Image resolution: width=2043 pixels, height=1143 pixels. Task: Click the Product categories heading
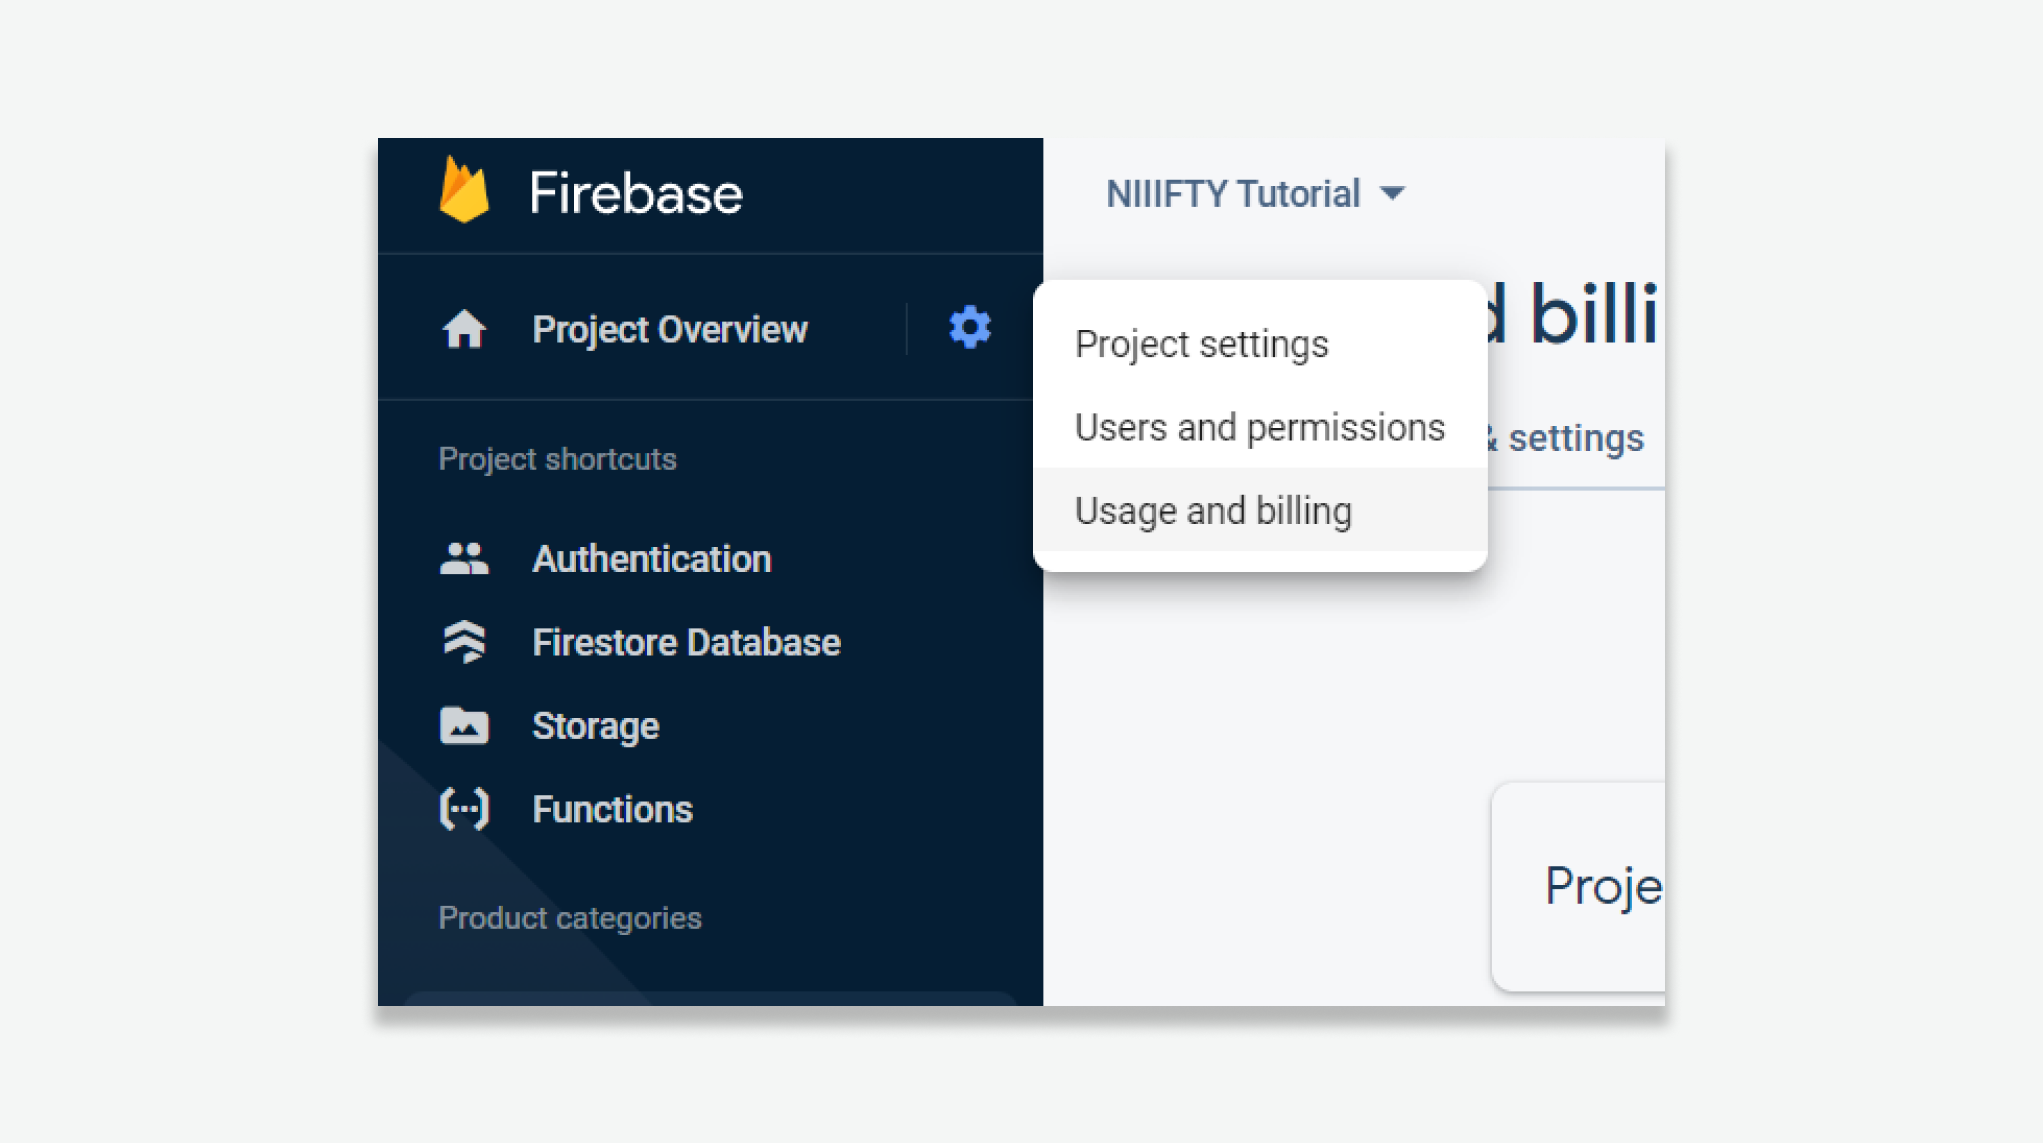tap(570, 918)
